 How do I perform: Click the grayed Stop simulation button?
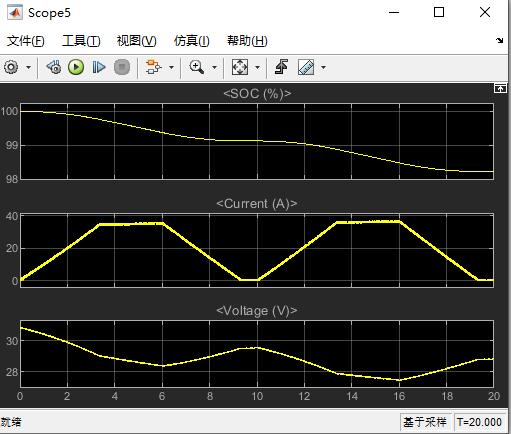tap(122, 67)
